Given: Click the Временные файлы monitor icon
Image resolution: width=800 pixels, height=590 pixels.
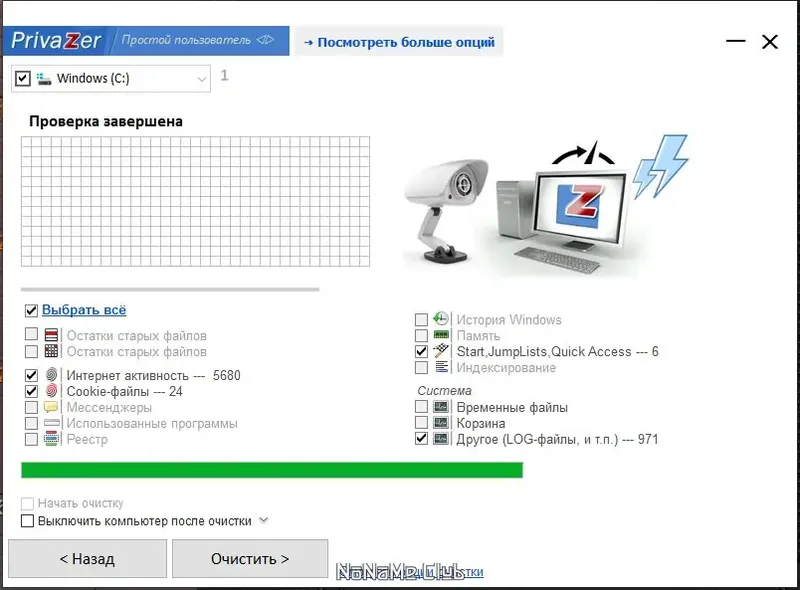Looking at the screenshot, I should (441, 407).
